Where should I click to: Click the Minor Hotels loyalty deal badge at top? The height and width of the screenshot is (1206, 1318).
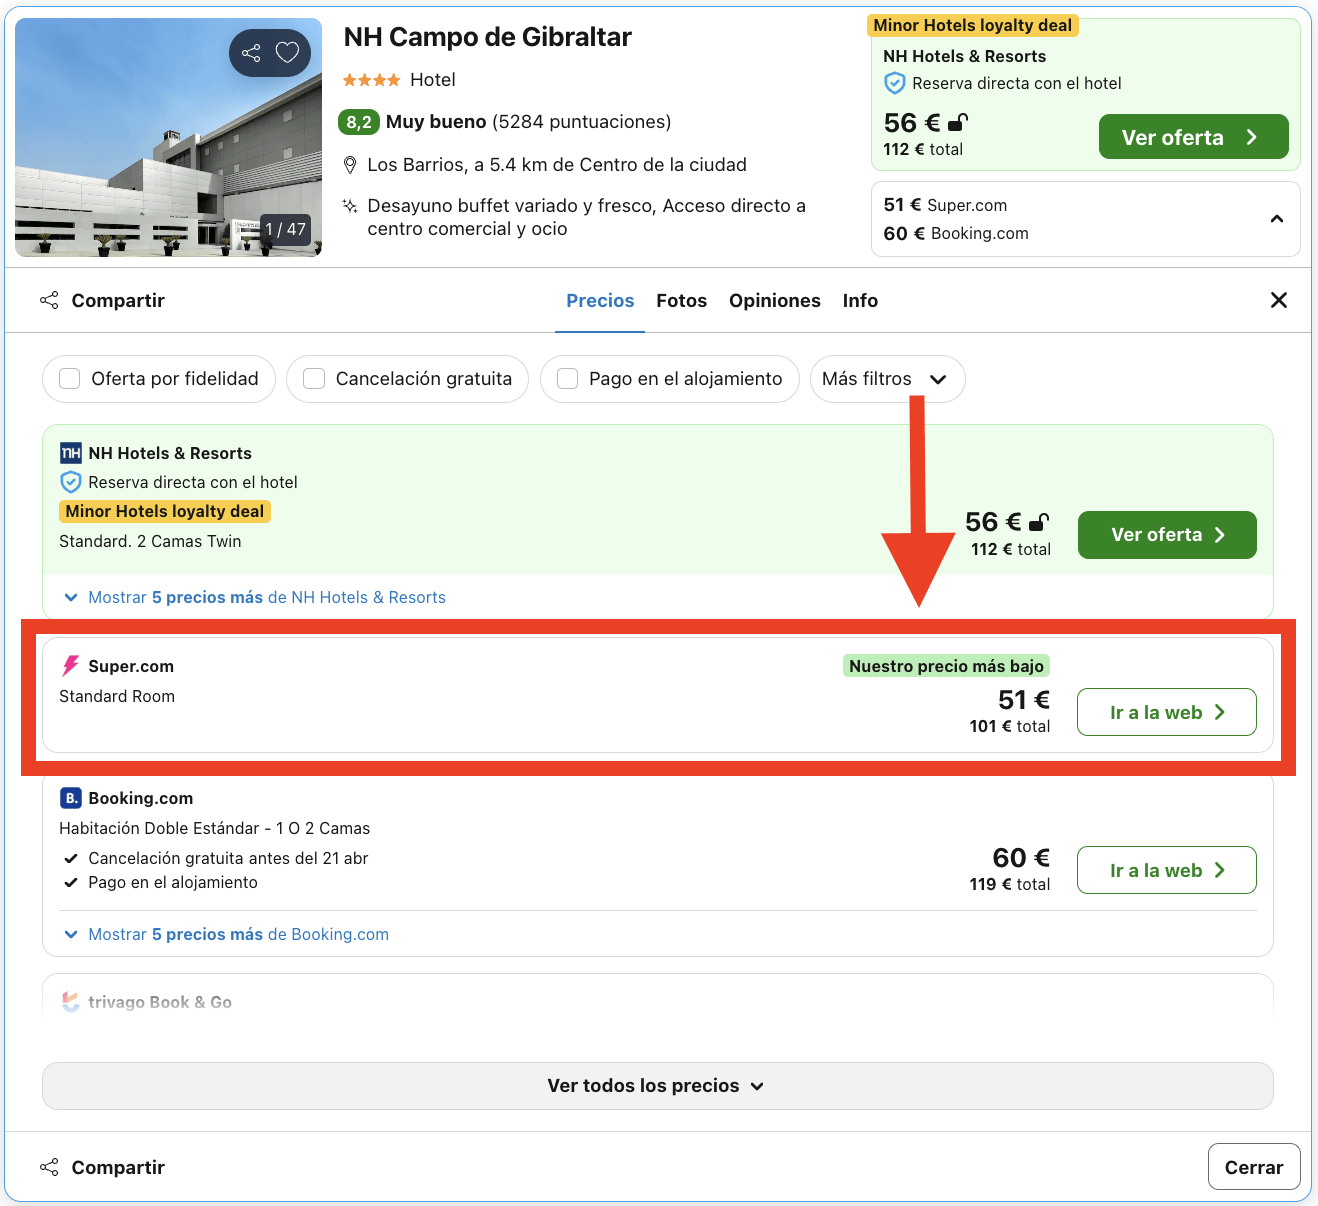pos(972,25)
